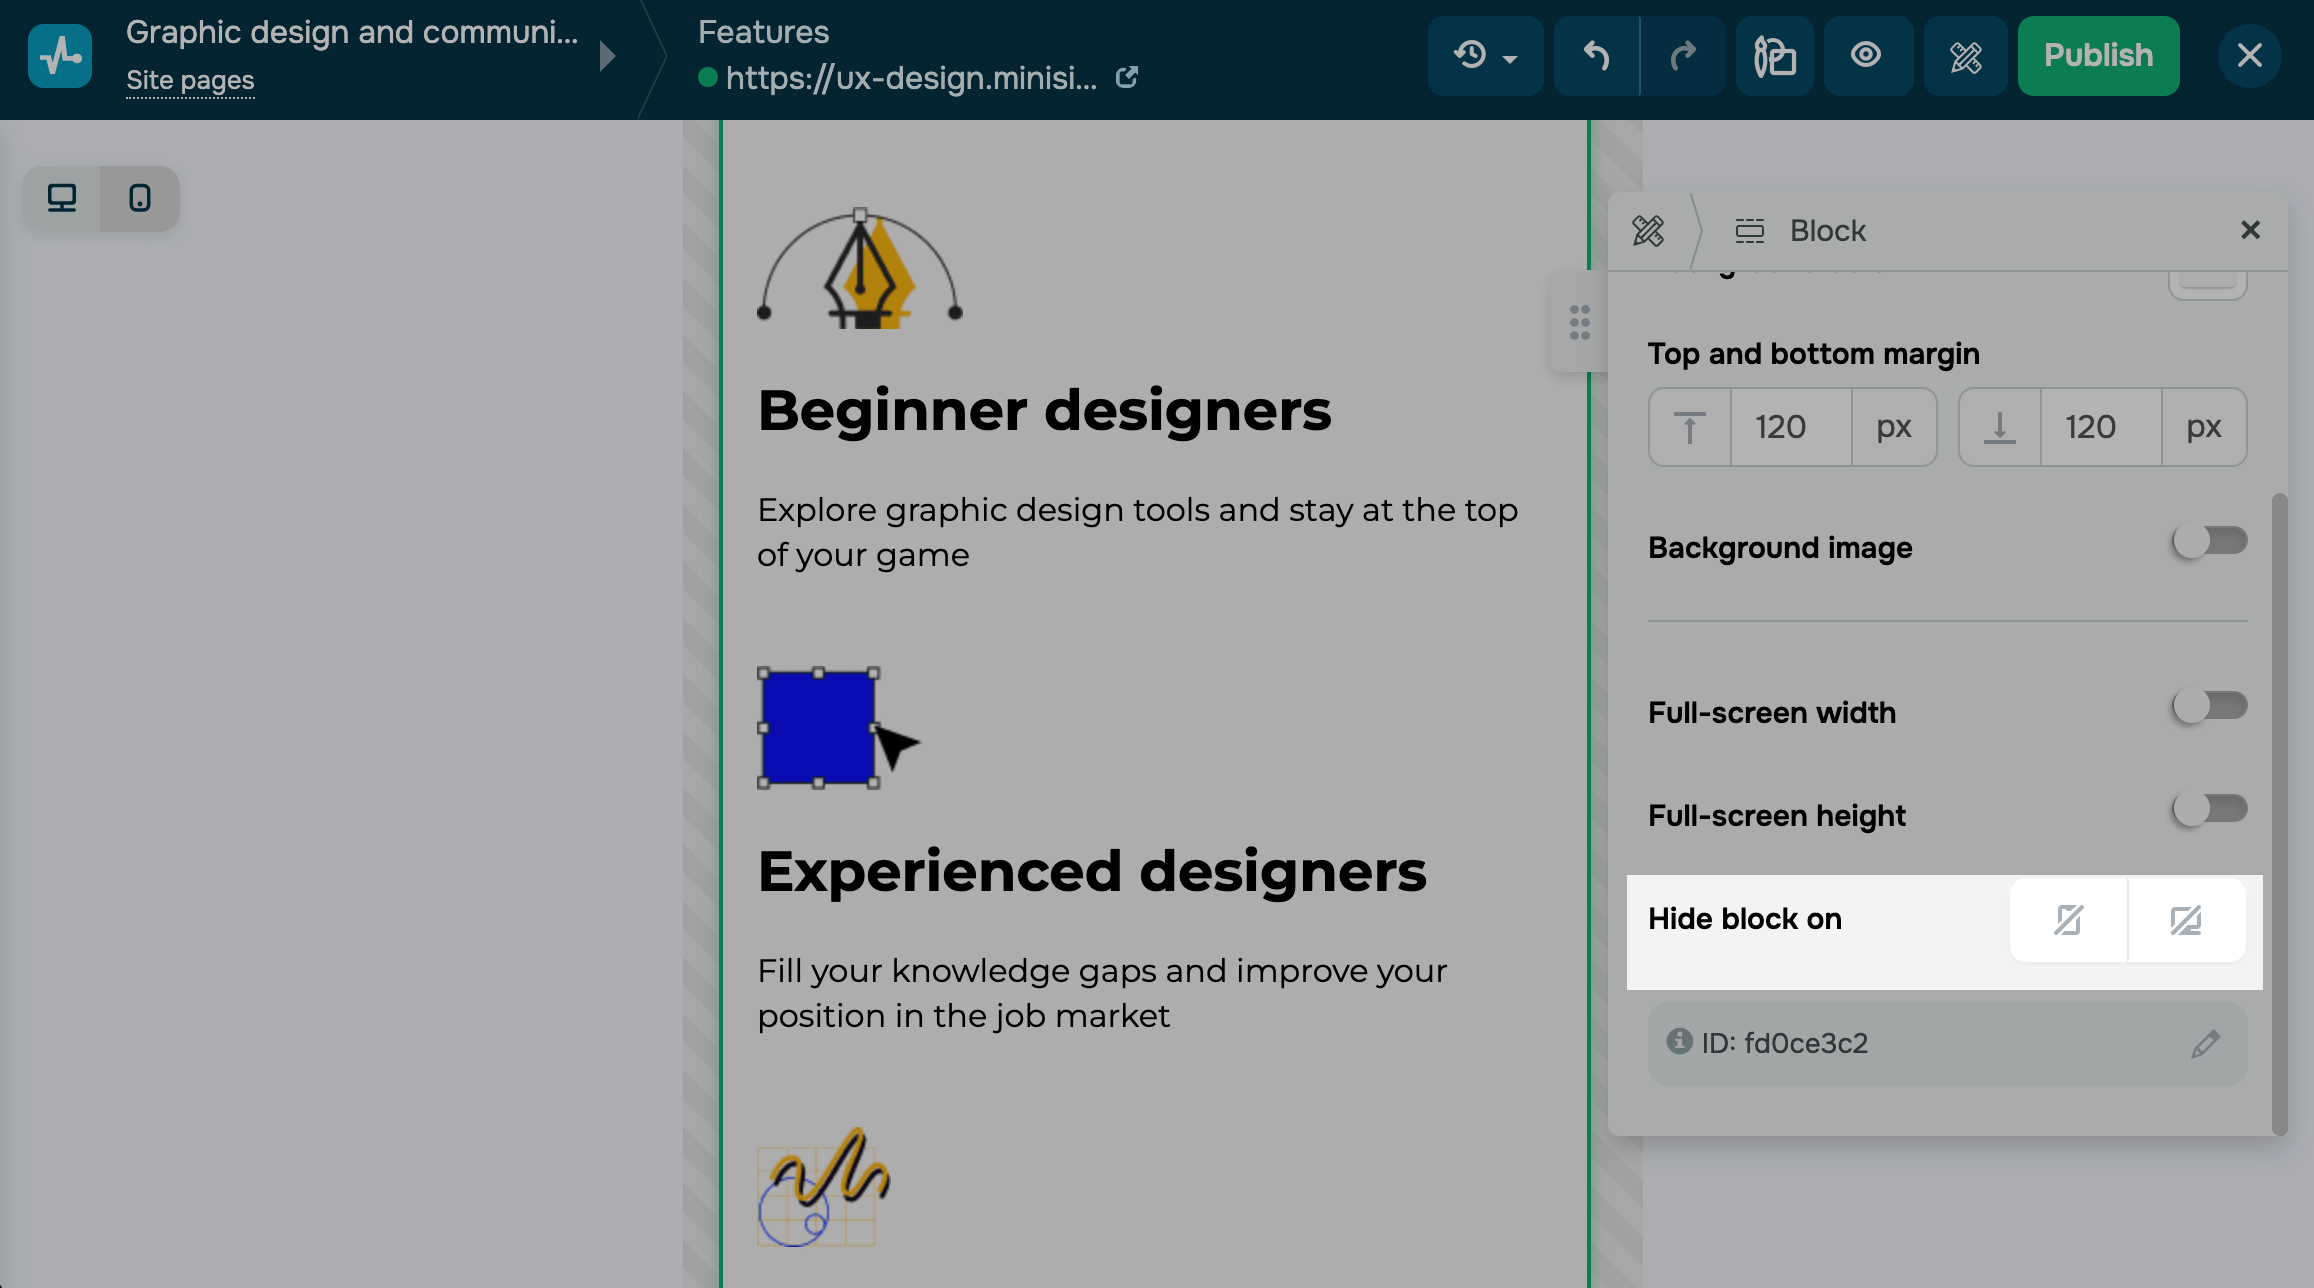Switch to mobile device view
Image resolution: width=2314 pixels, height=1288 pixels.
coord(140,198)
